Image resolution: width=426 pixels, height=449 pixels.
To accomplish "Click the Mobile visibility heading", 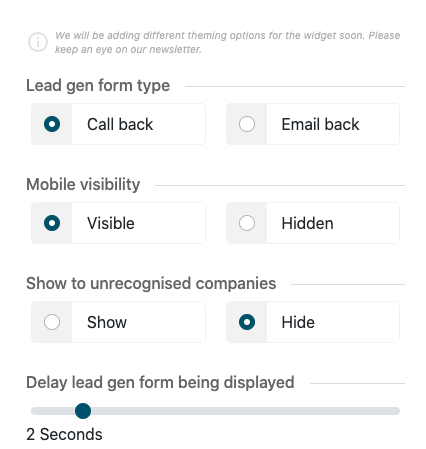I will 83,185.
